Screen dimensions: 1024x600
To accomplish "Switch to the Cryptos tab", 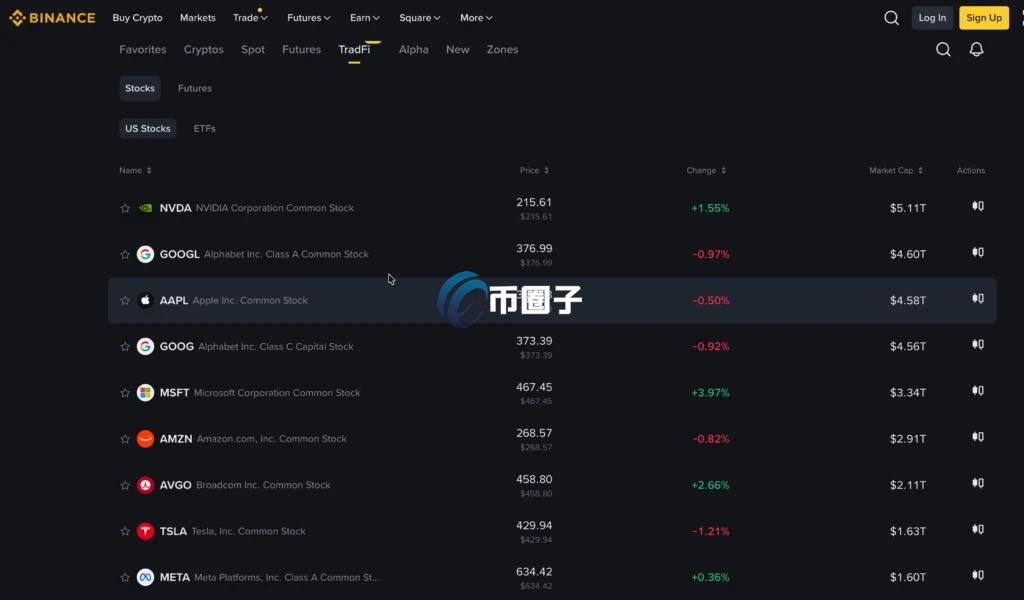I will click(204, 50).
